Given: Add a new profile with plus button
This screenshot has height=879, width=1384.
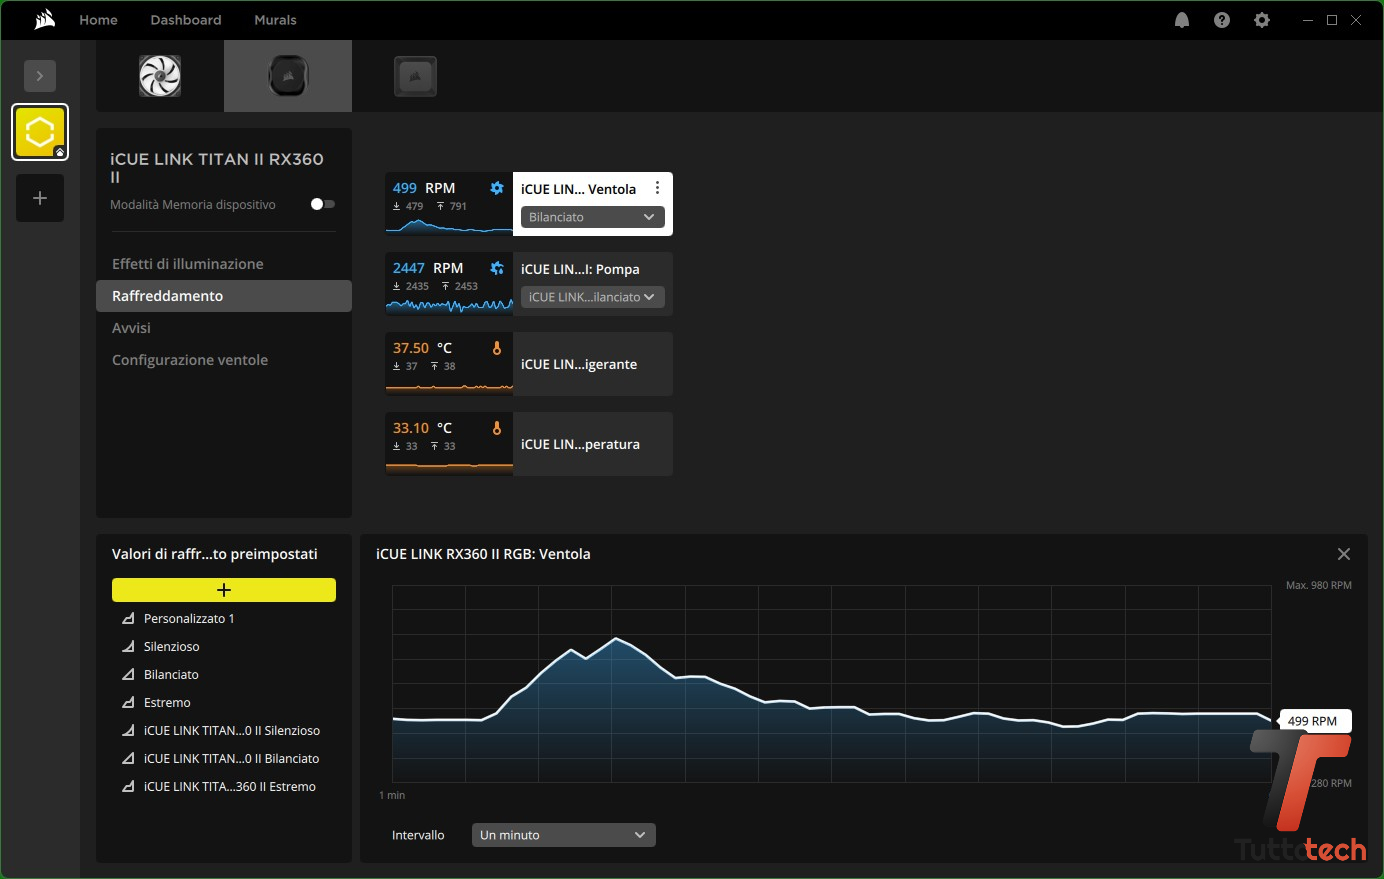Looking at the screenshot, I should 40,198.
